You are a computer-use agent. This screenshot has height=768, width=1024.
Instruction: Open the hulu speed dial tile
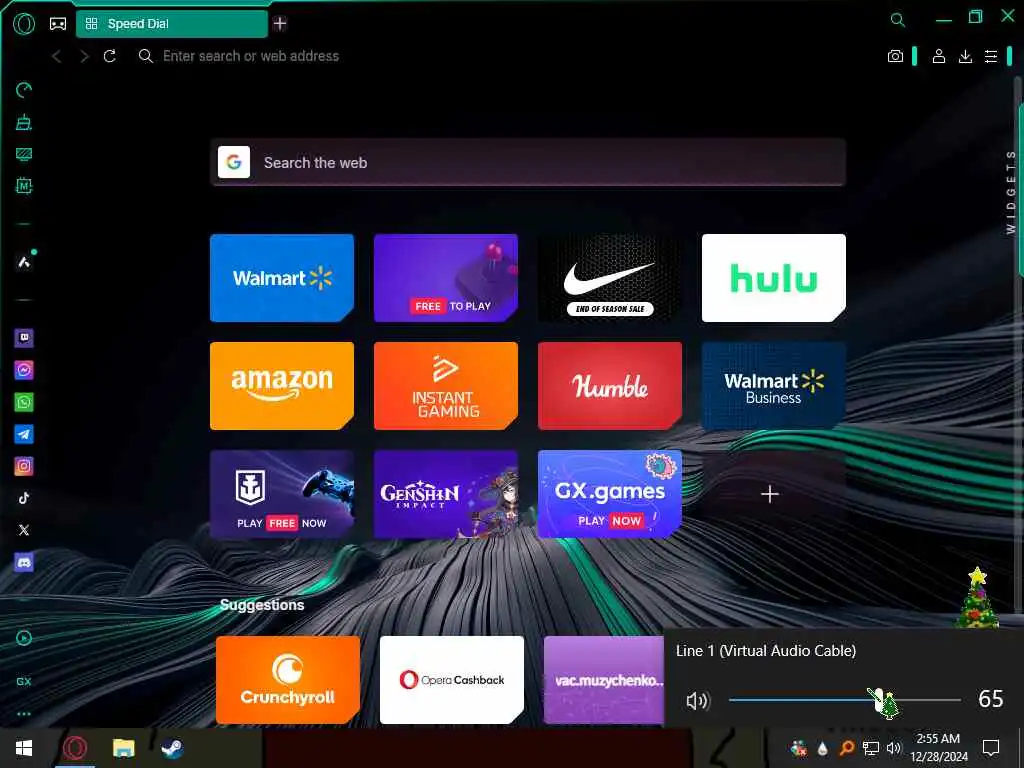[x=774, y=278]
